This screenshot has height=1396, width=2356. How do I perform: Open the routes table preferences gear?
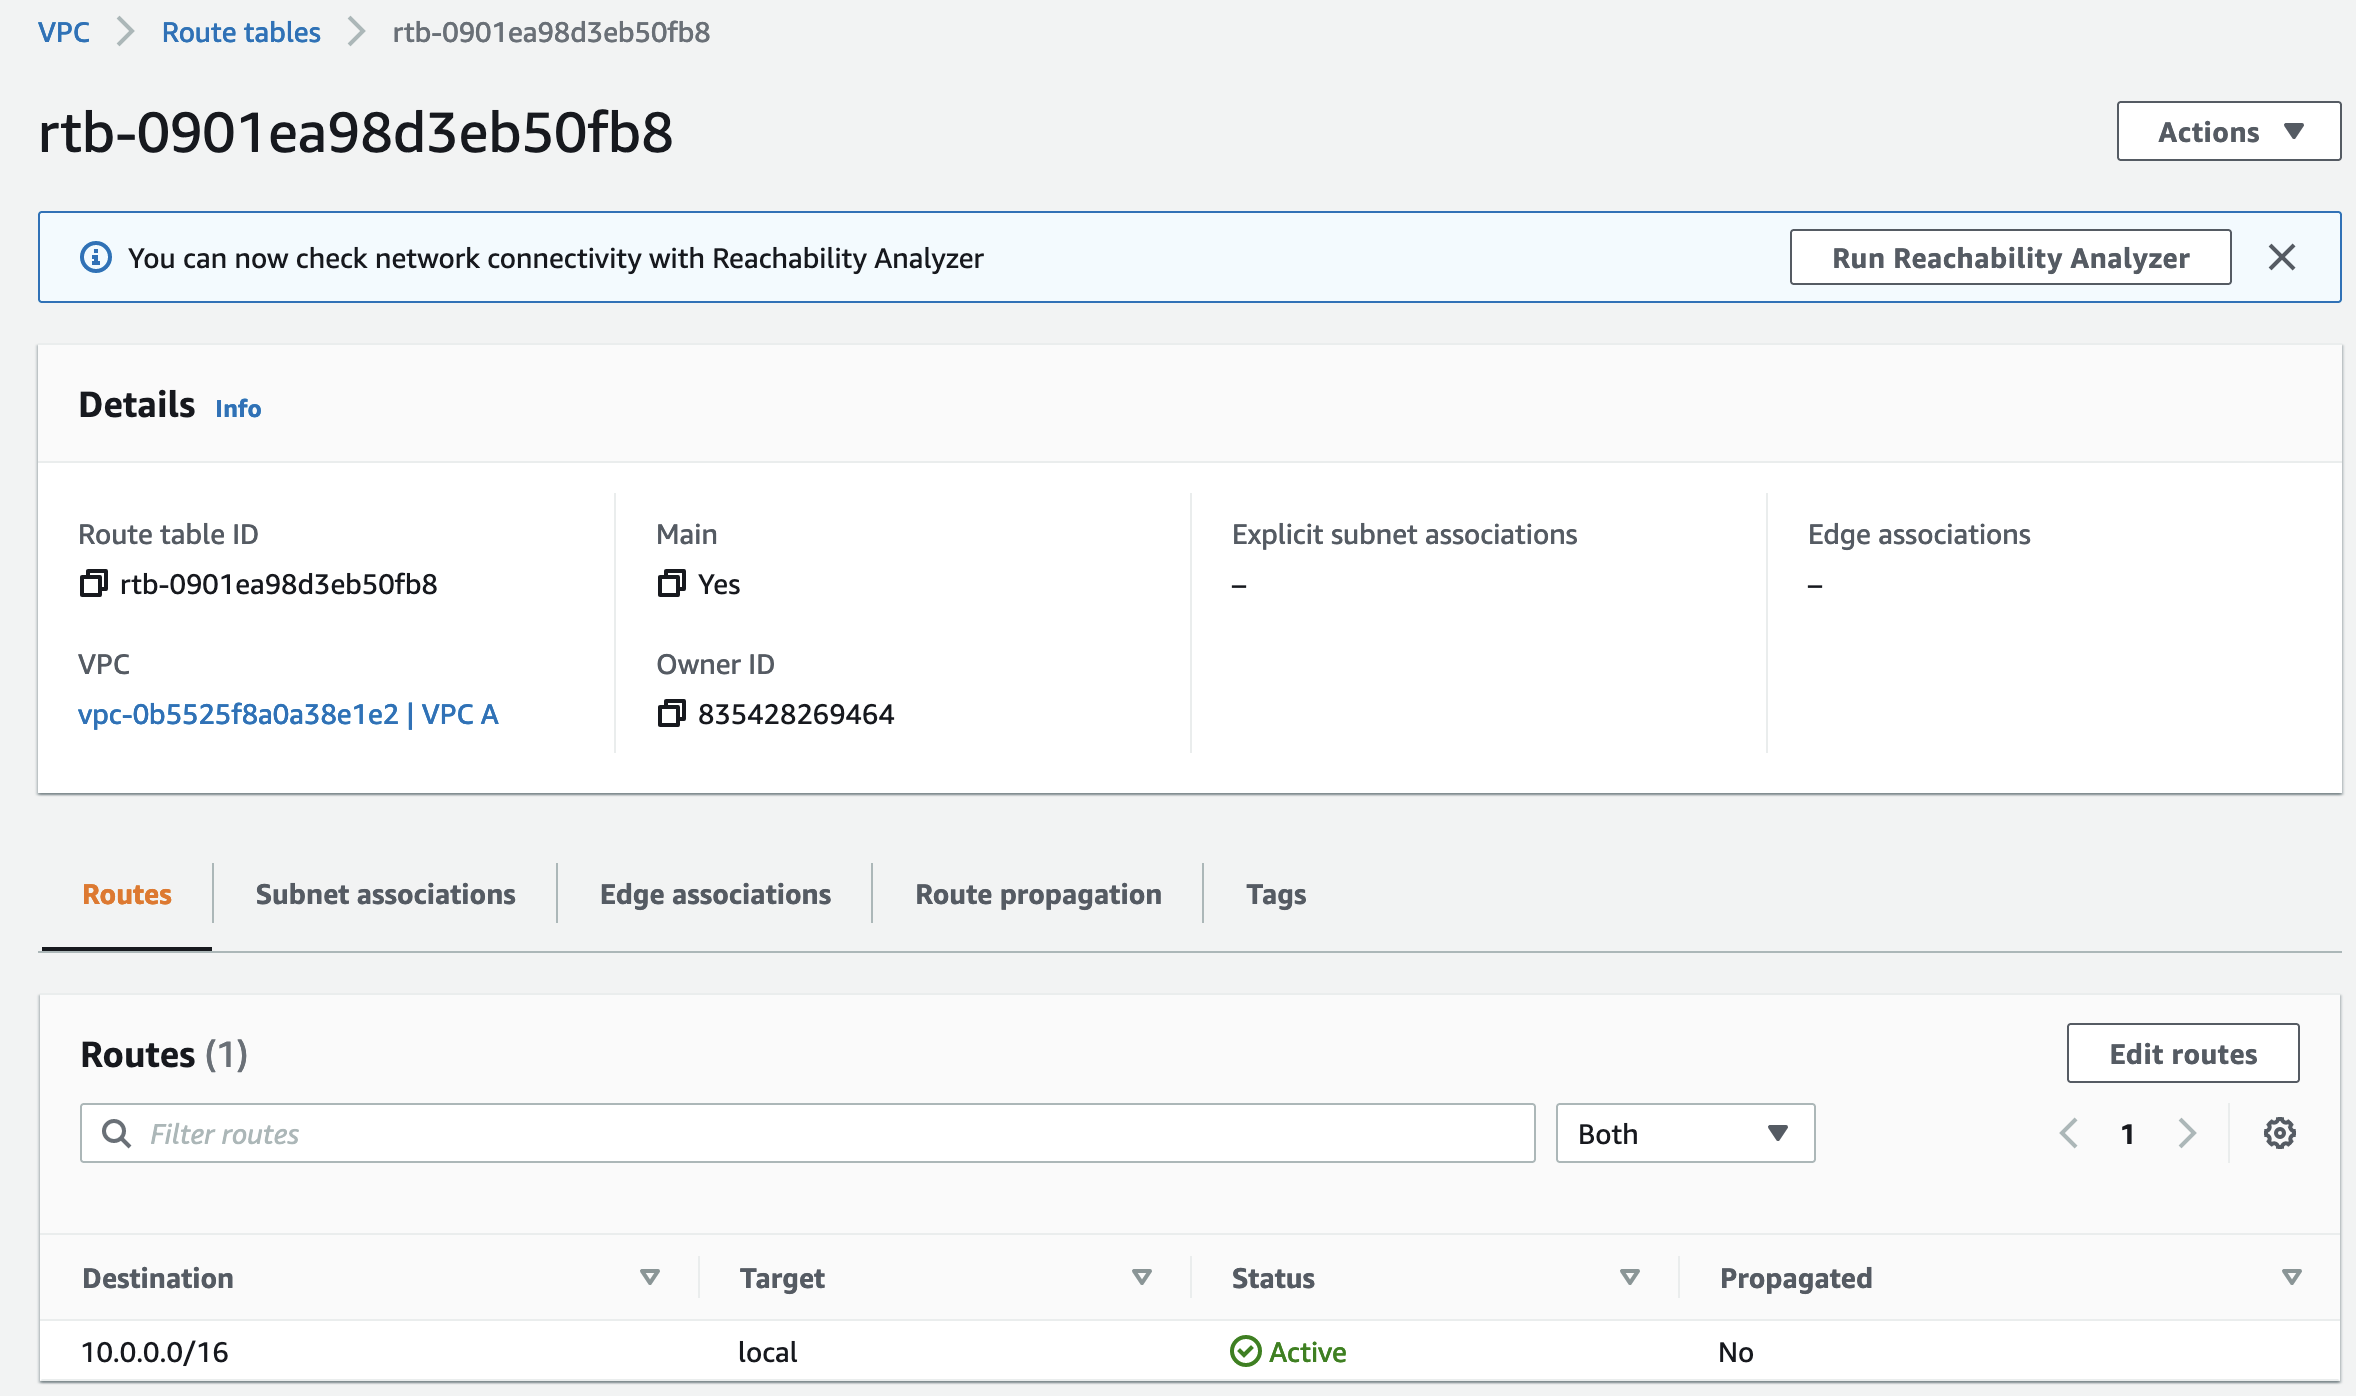point(2279,1133)
